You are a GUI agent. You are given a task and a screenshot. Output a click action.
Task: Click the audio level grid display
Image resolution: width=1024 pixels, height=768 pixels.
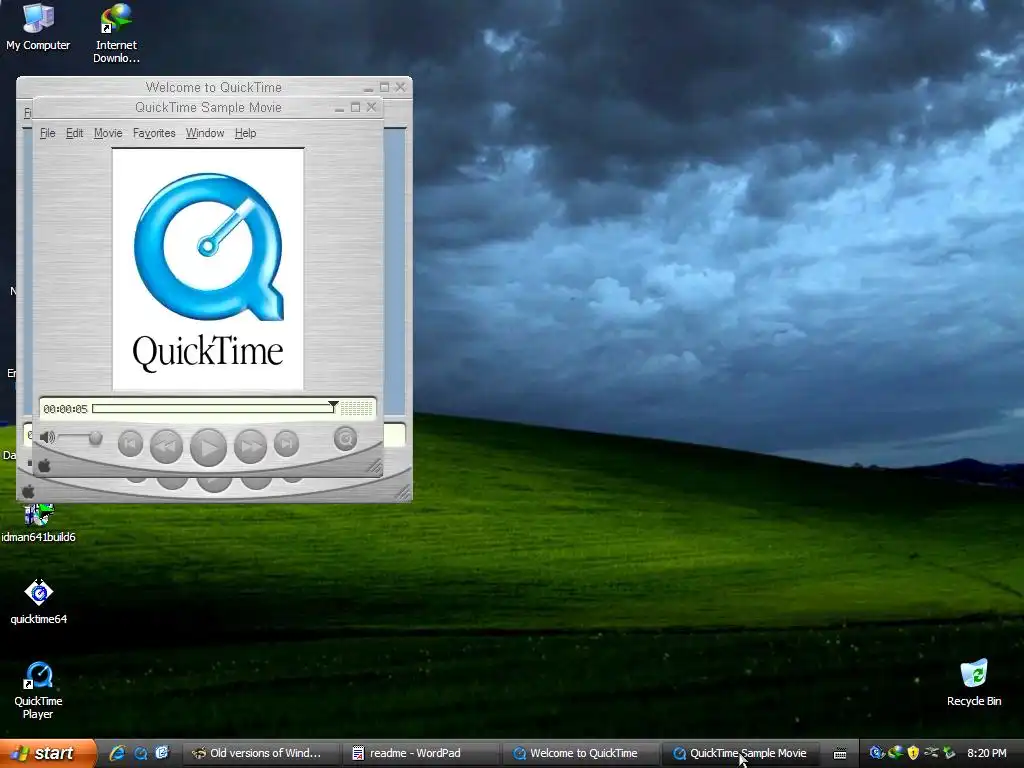(357, 409)
